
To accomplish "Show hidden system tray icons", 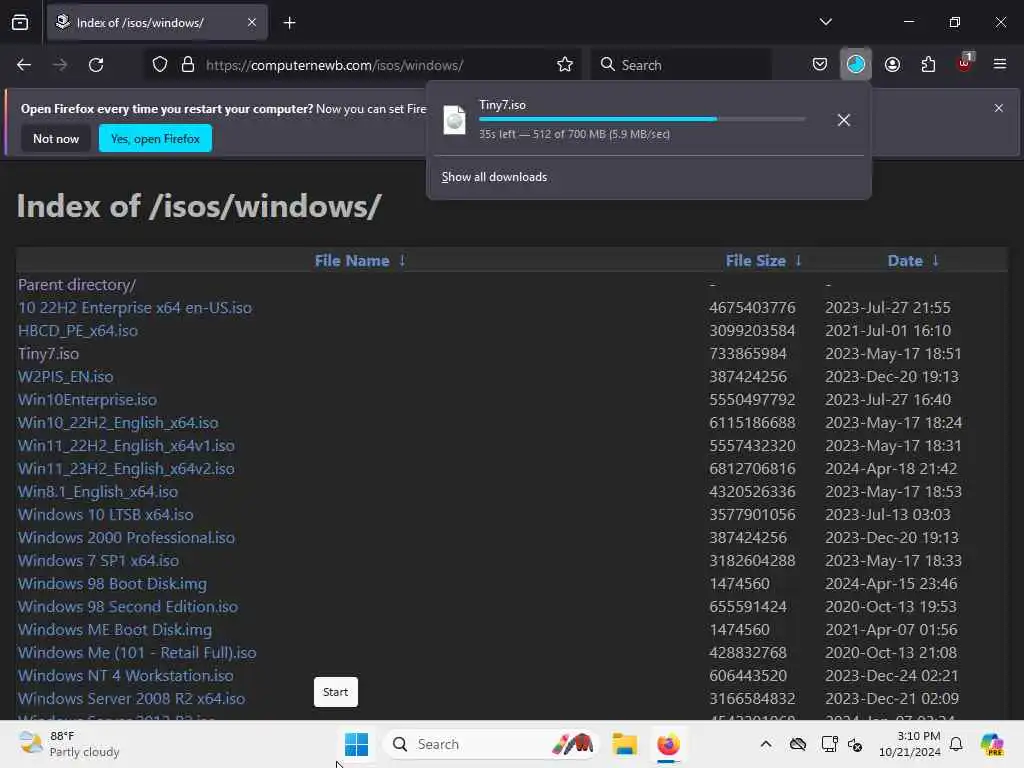I will [765, 744].
